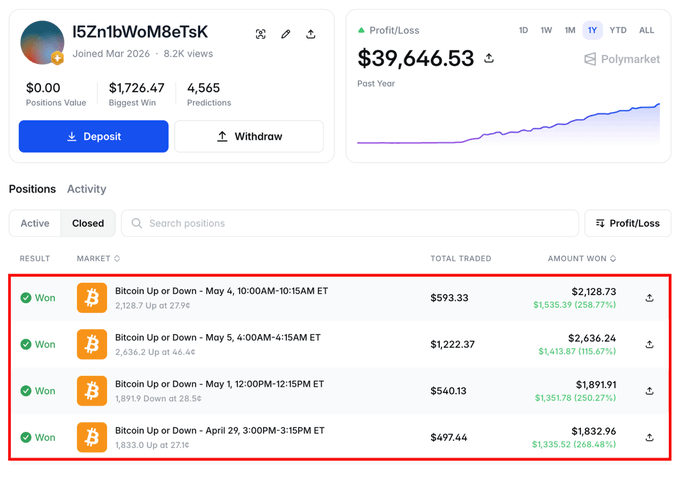Click Bitcoin icon for May 1 market
Image resolution: width=680 pixels, height=478 pixels.
point(92,391)
